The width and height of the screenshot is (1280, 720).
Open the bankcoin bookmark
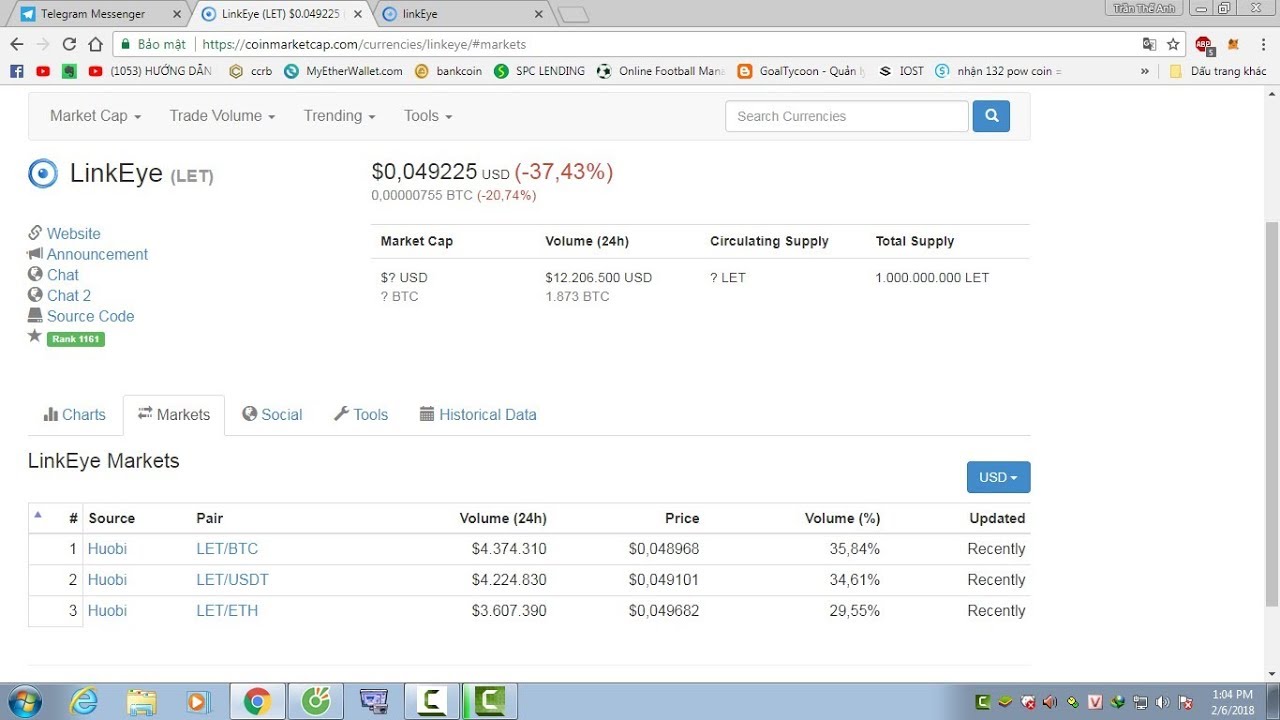click(x=448, y=71)
